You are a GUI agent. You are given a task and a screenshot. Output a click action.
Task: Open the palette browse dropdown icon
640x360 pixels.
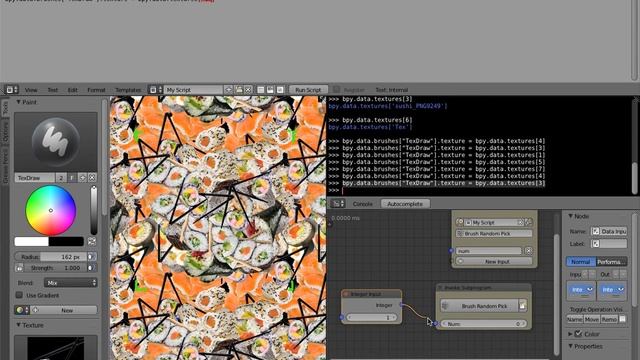tap(22, 310)
